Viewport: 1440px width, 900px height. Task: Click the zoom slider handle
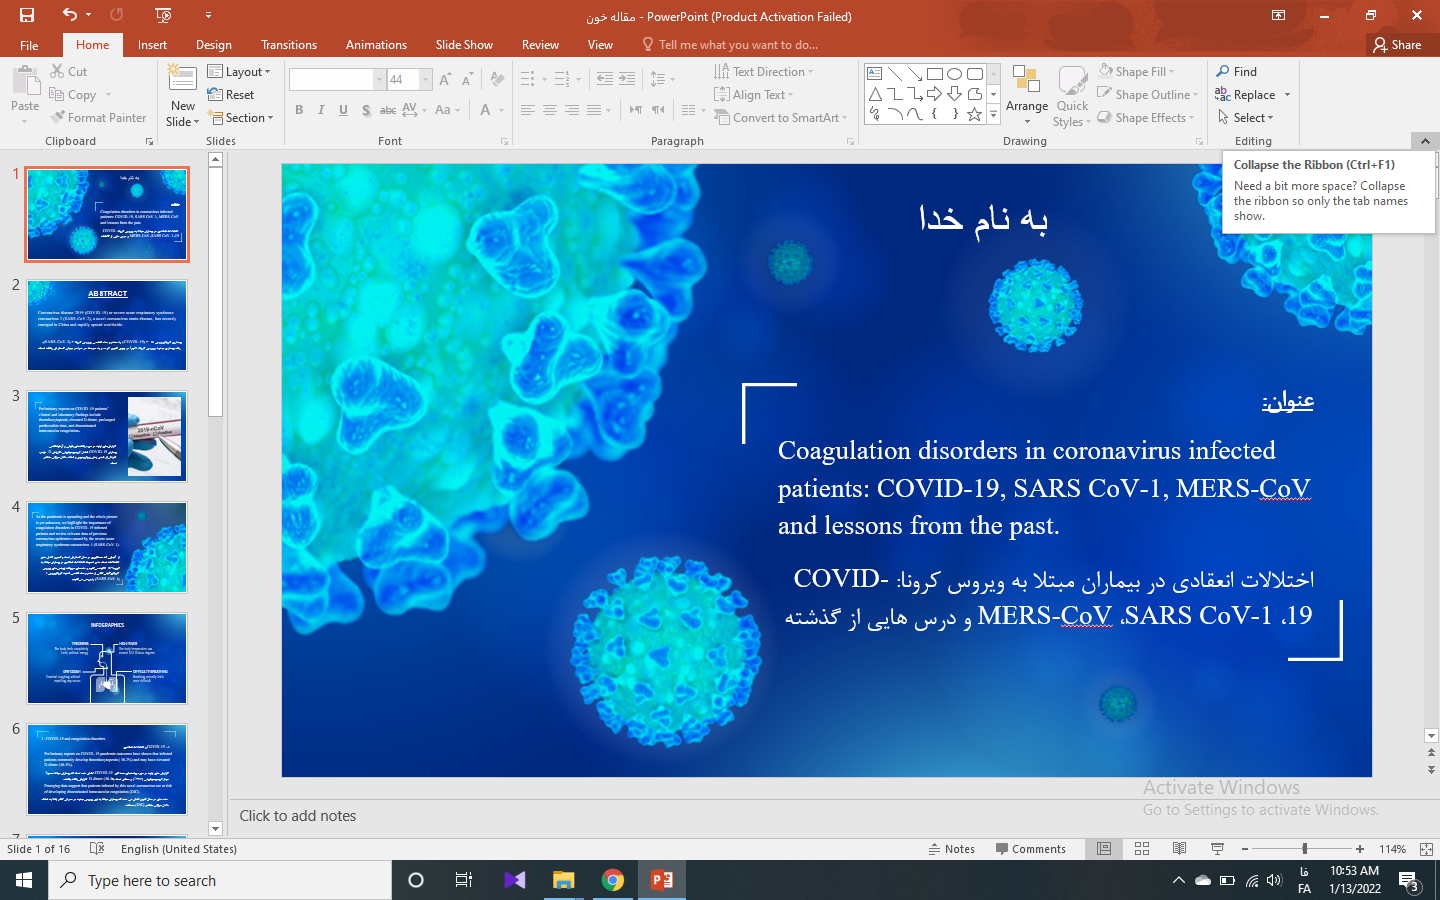click(x=1304, y=849)
